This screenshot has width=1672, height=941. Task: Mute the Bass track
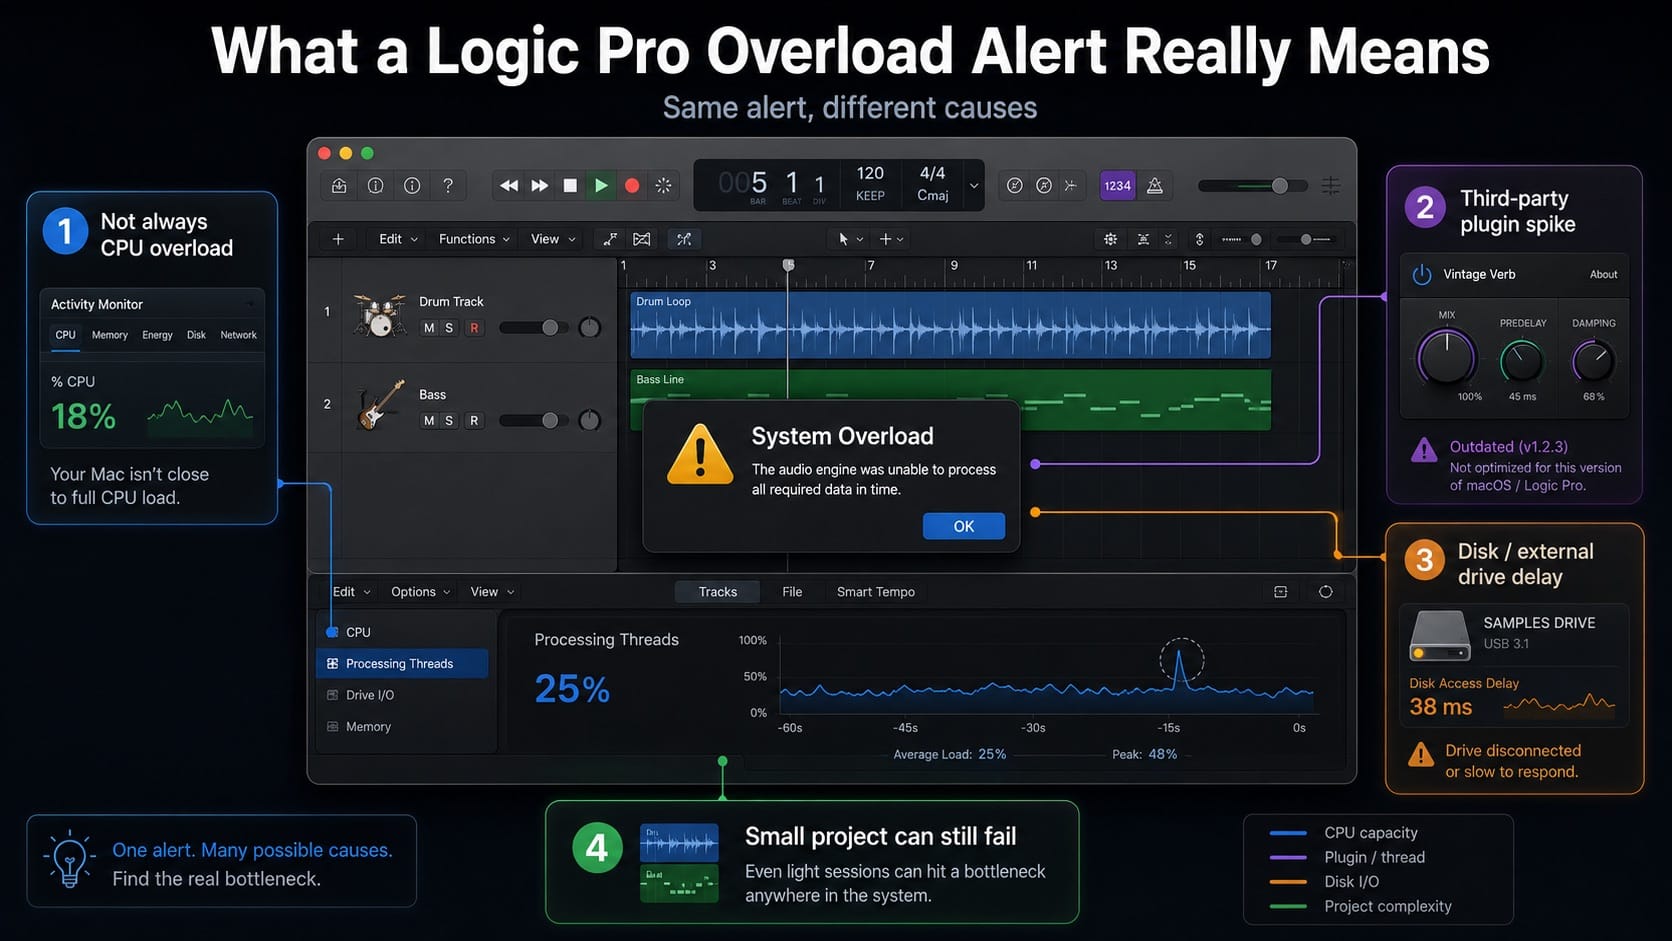pos(429,421)
